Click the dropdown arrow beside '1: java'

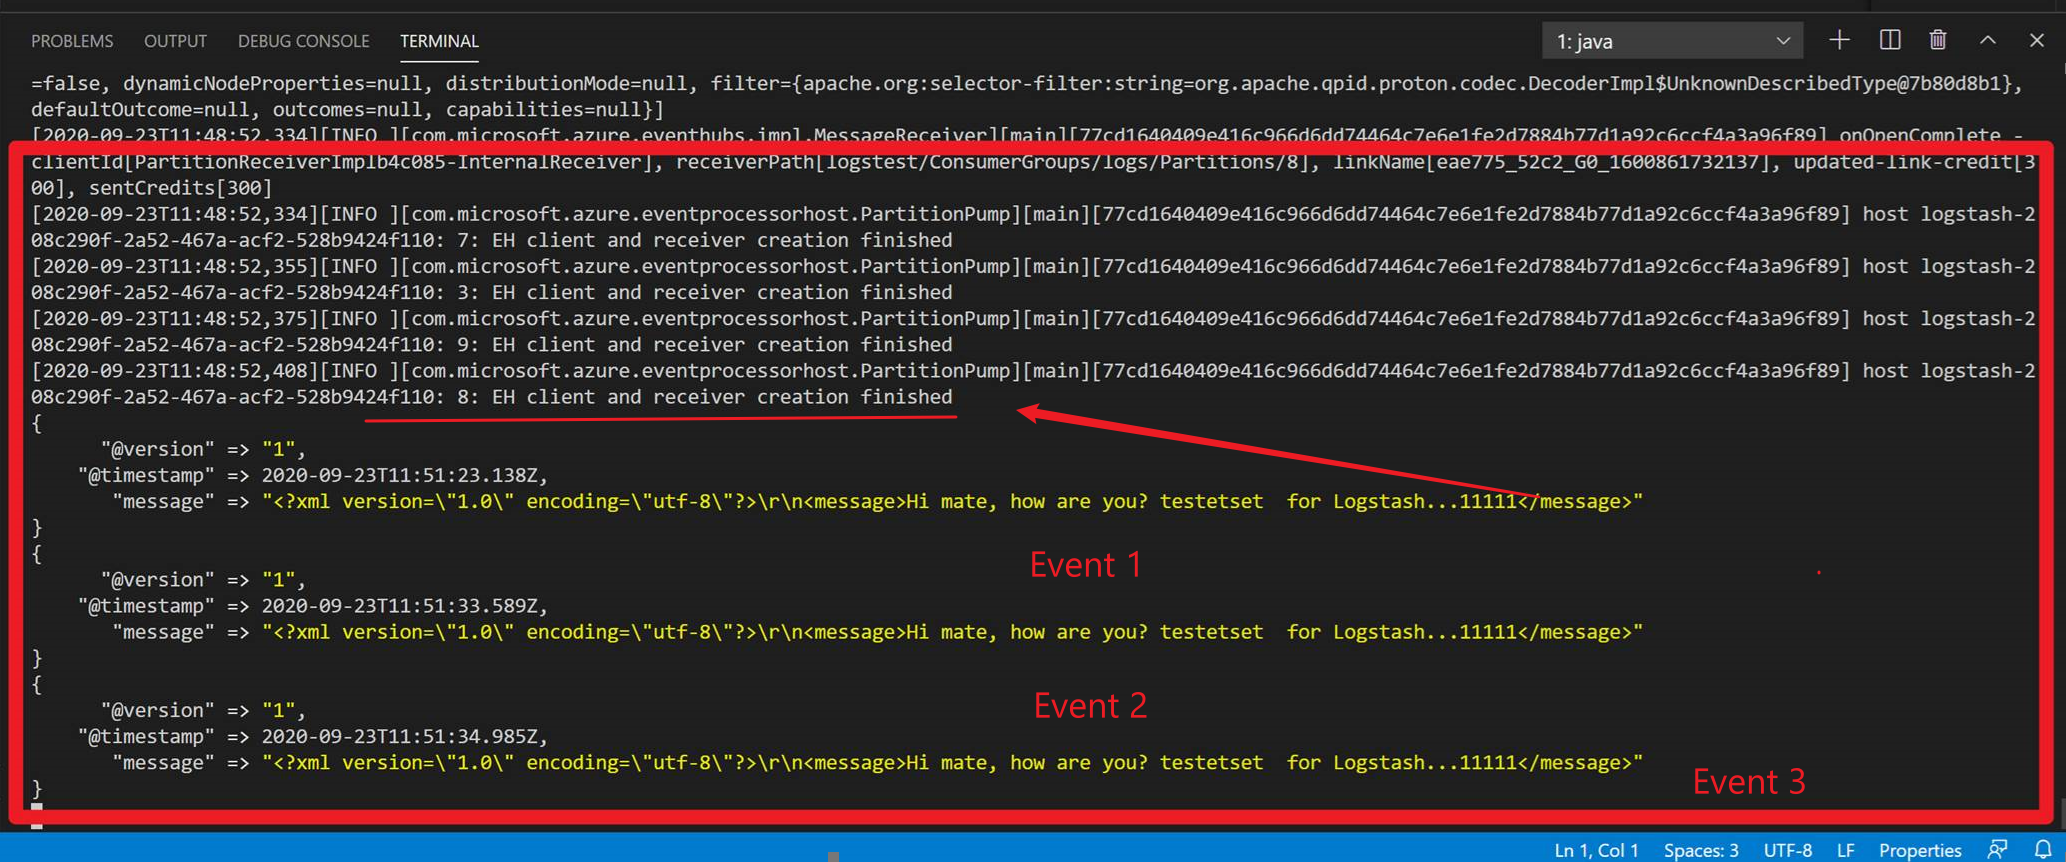click(x=1783, y=41)
